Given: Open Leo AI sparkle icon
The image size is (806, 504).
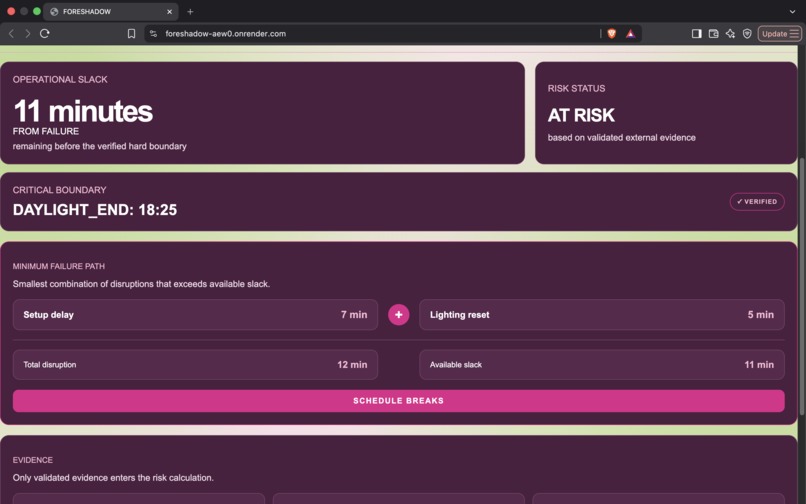Looking at the screenshot, I should pos(730,33).
